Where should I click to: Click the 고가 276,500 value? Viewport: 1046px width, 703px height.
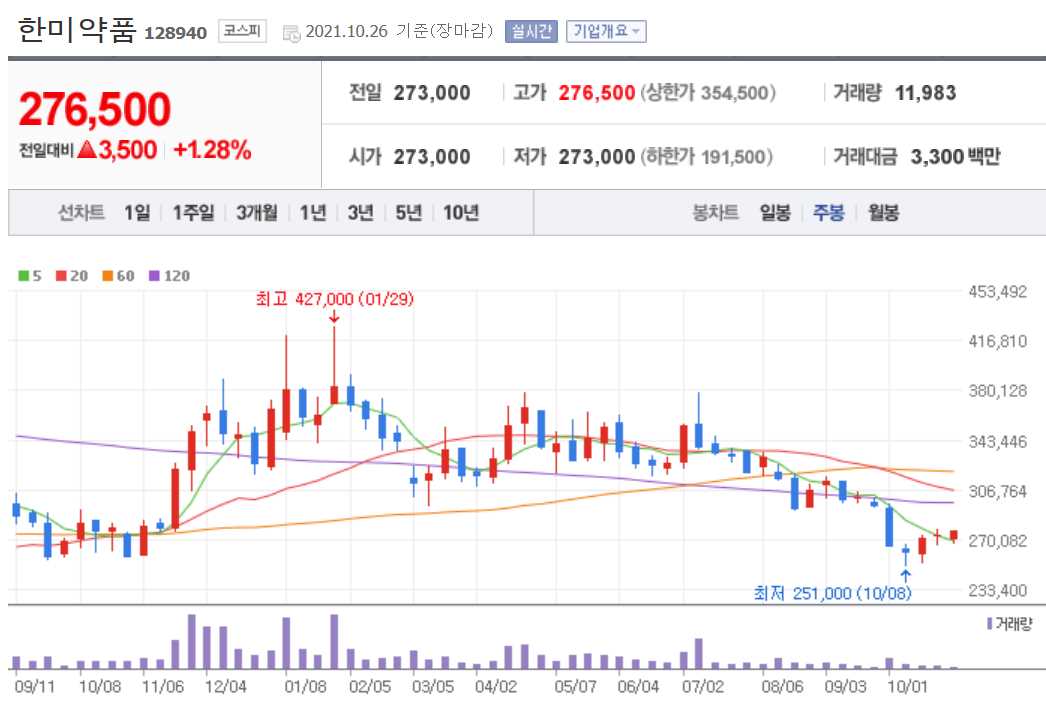click(x=596, y=93)
